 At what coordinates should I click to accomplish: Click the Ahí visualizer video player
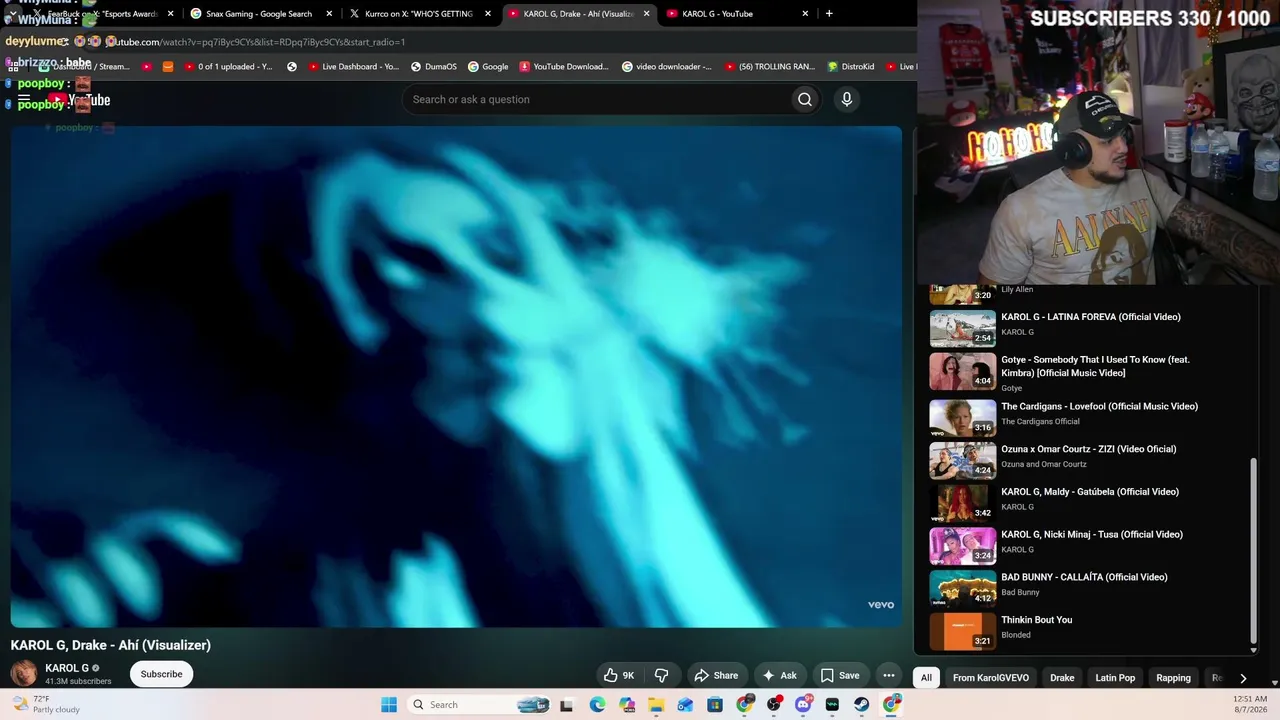click(x=456, y=376)
